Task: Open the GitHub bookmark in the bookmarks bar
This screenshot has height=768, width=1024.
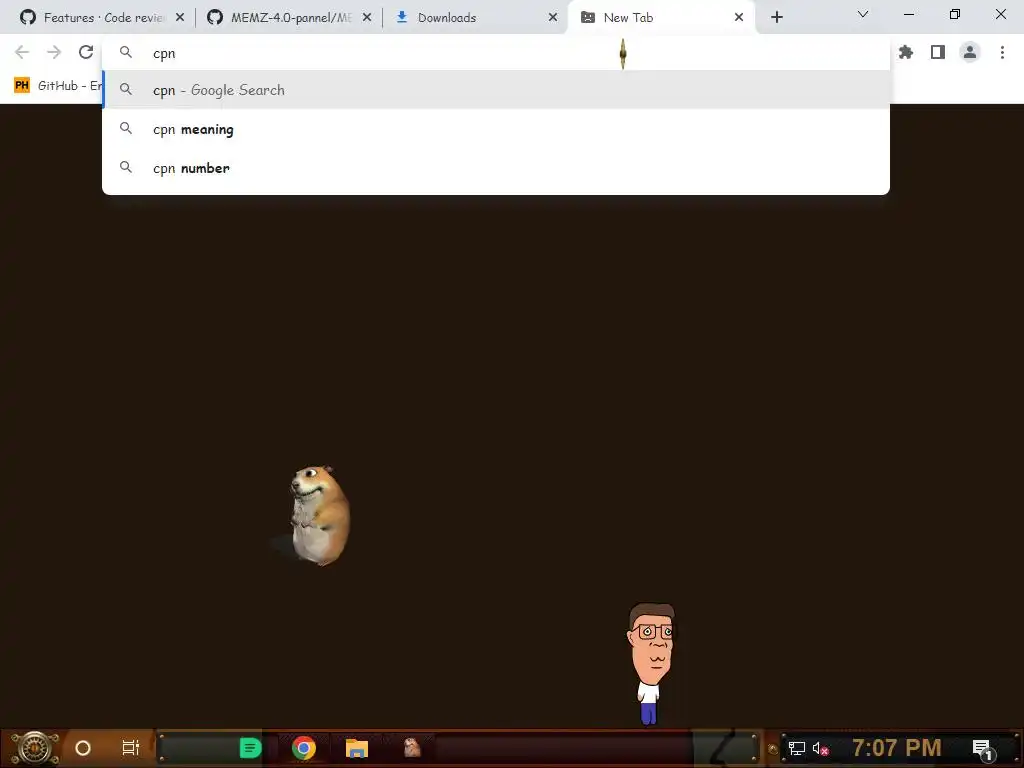Action: coord(58,86)
